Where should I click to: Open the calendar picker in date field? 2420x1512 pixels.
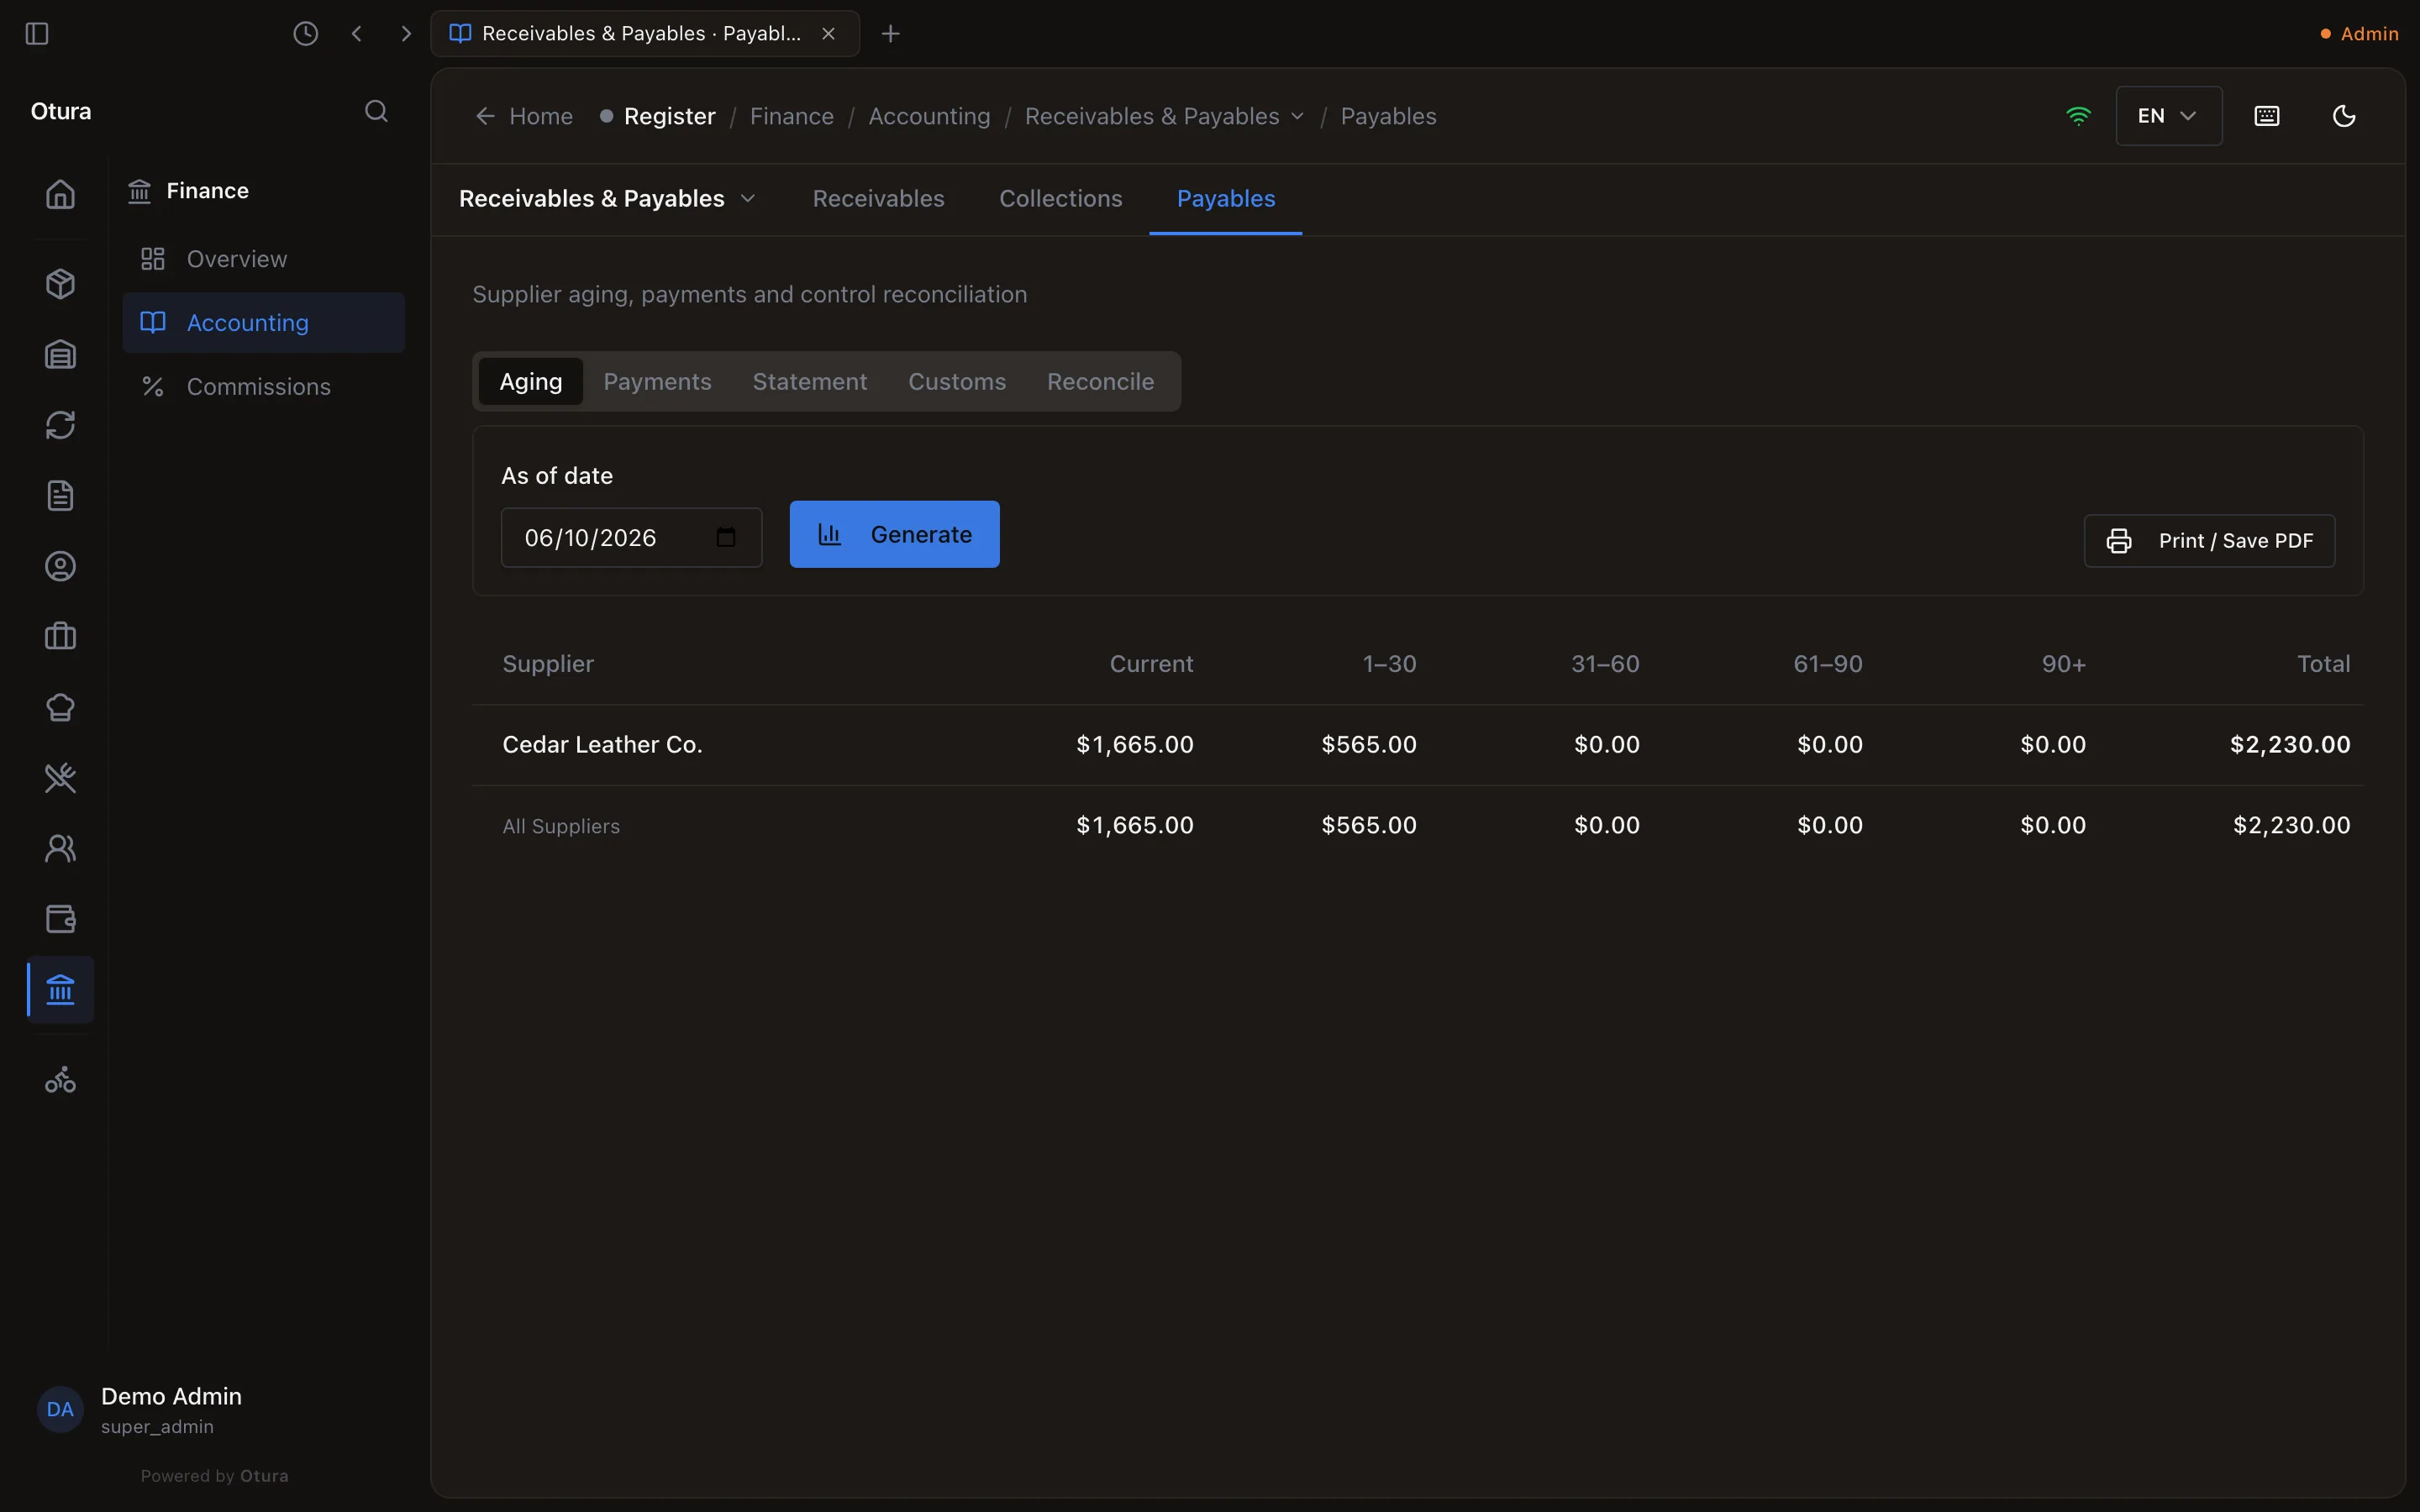[726, 538]
